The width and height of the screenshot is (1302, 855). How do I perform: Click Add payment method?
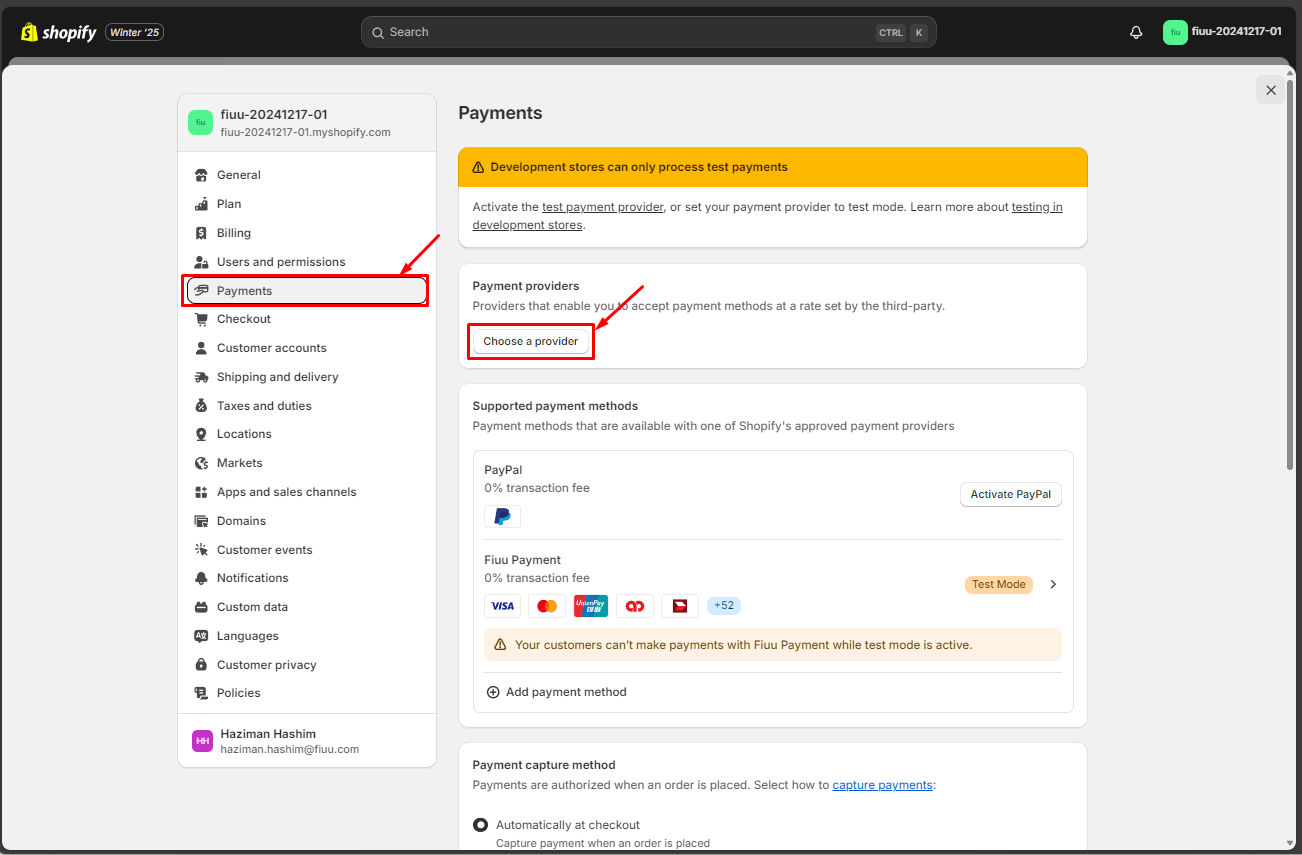(557, 692)
